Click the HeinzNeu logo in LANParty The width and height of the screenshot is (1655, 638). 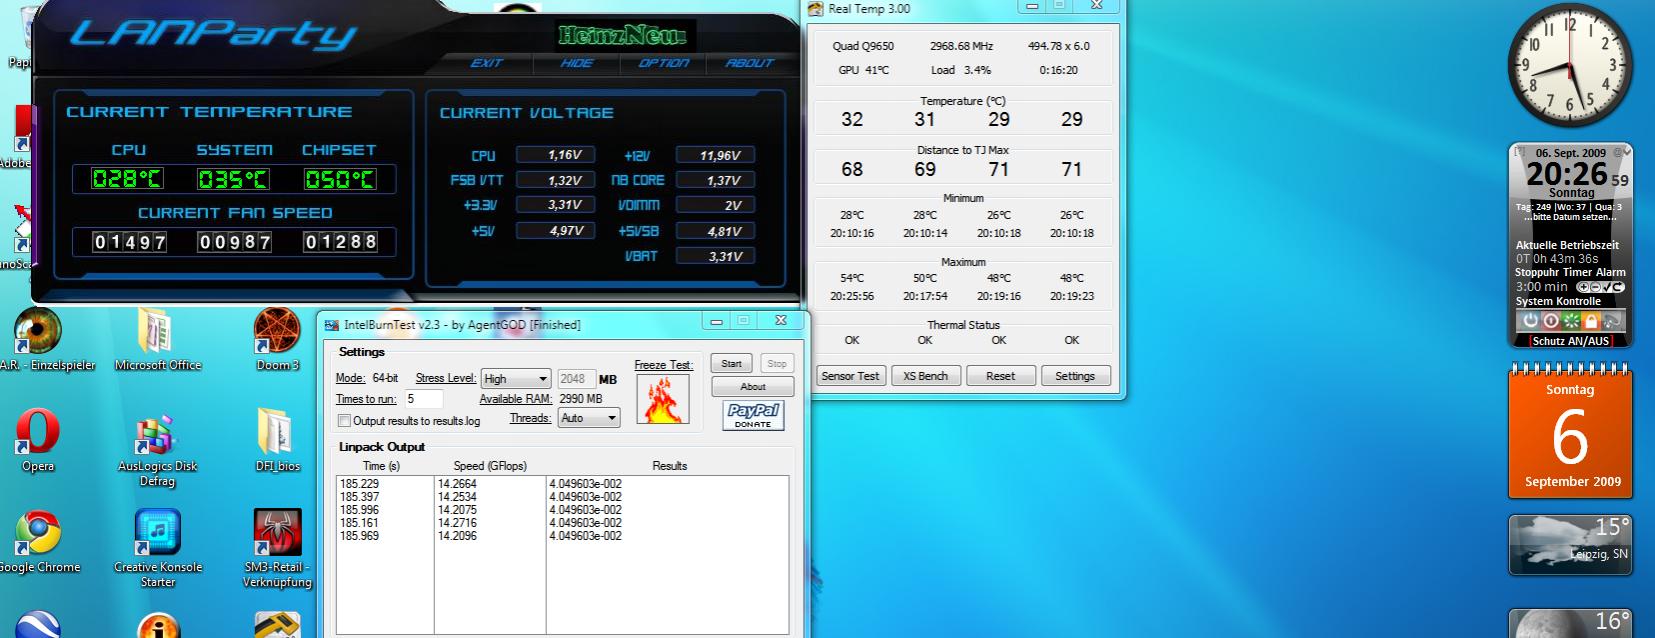click(624, 36)
